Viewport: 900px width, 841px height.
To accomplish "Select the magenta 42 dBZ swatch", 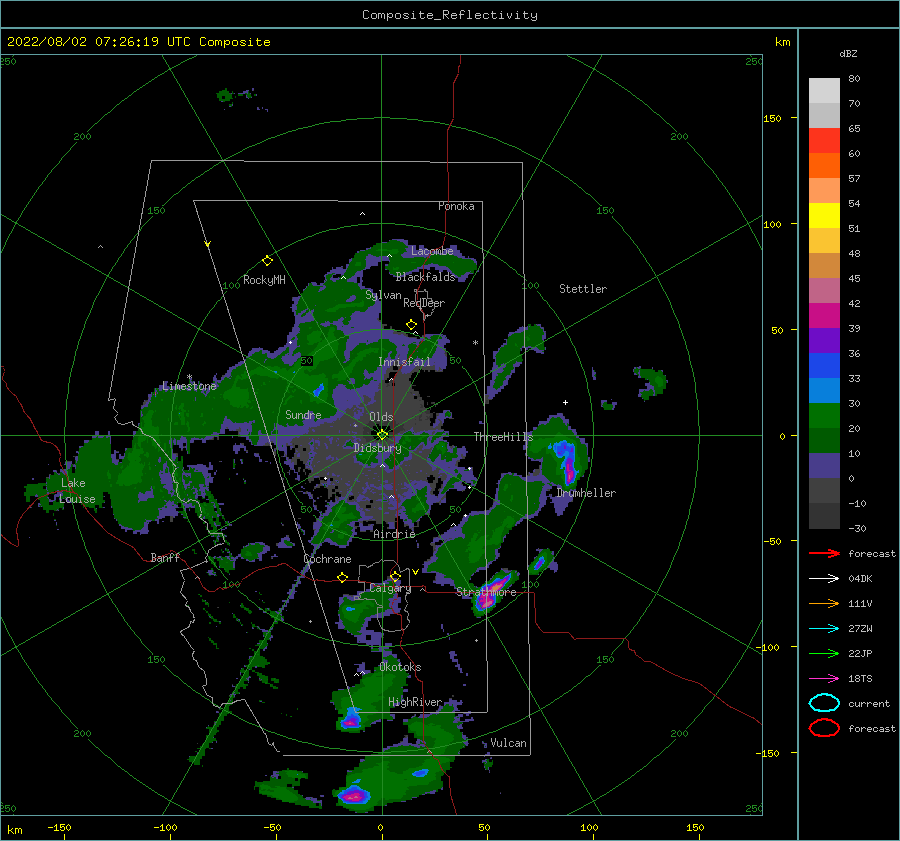I will (824, 315).
